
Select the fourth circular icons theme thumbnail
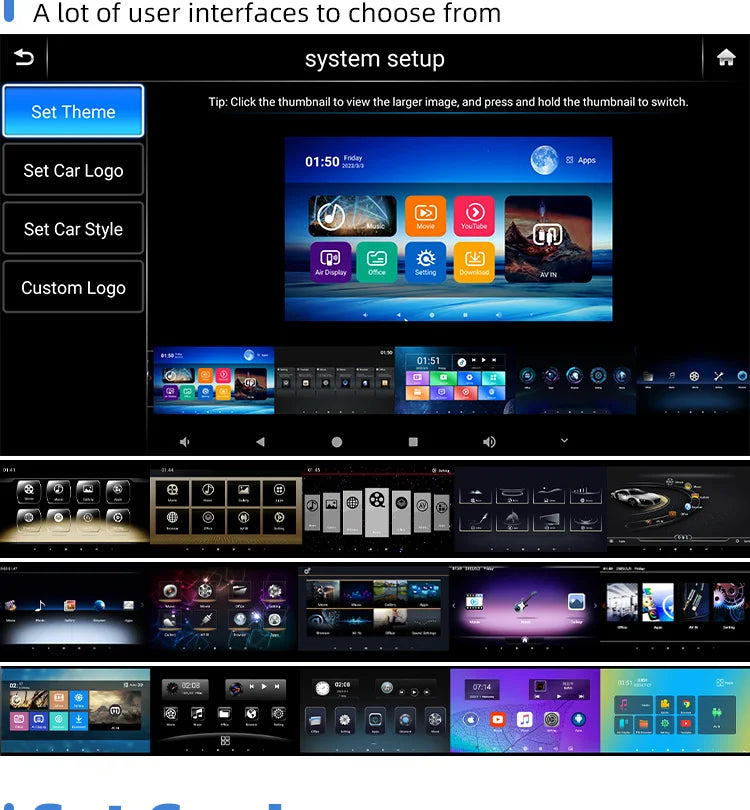pyautogui.click(x=576, y=380)
